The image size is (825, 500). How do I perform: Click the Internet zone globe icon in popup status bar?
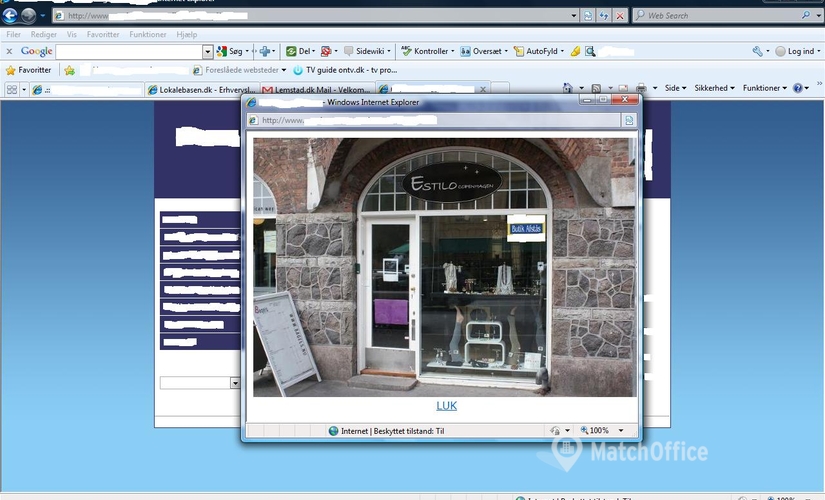[333, 431]
